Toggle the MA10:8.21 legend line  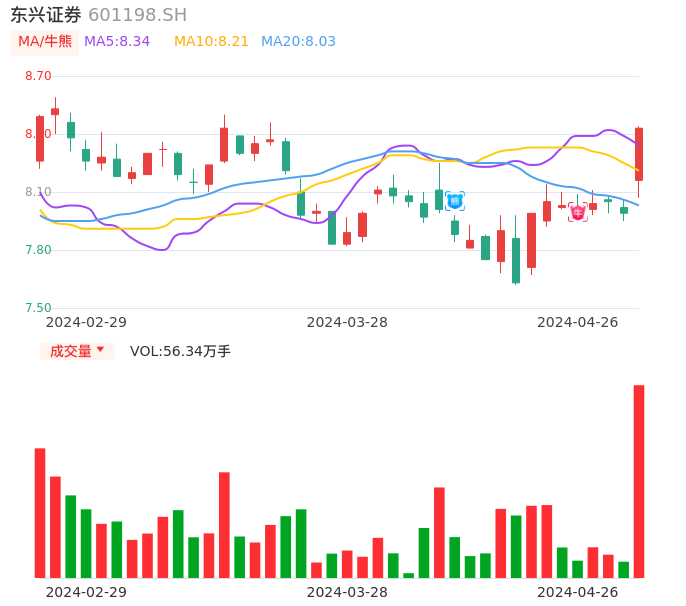pyautogui.click(x=211, y=42)
